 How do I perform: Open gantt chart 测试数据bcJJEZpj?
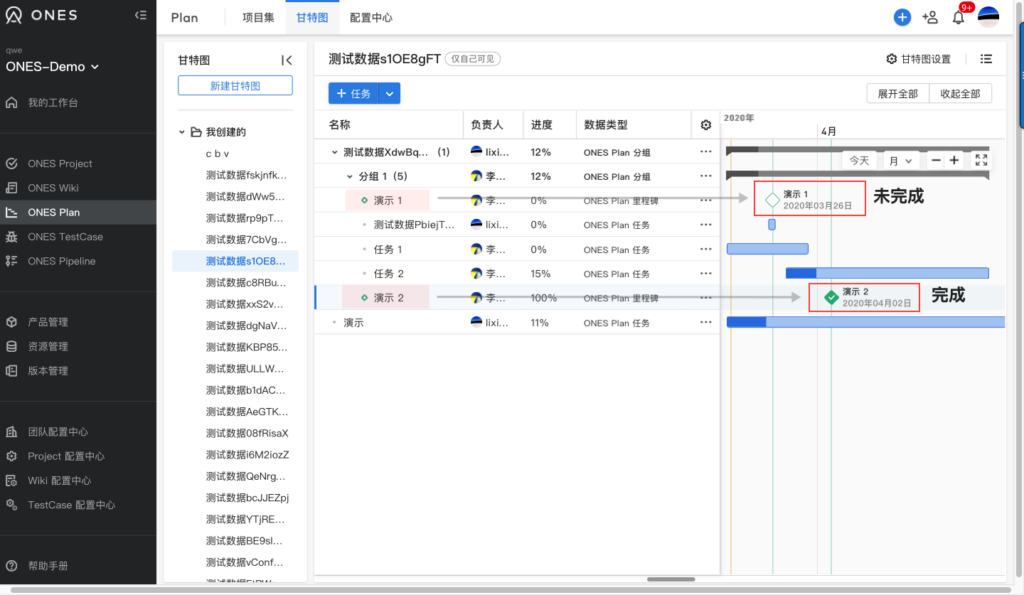coord(247,498)
